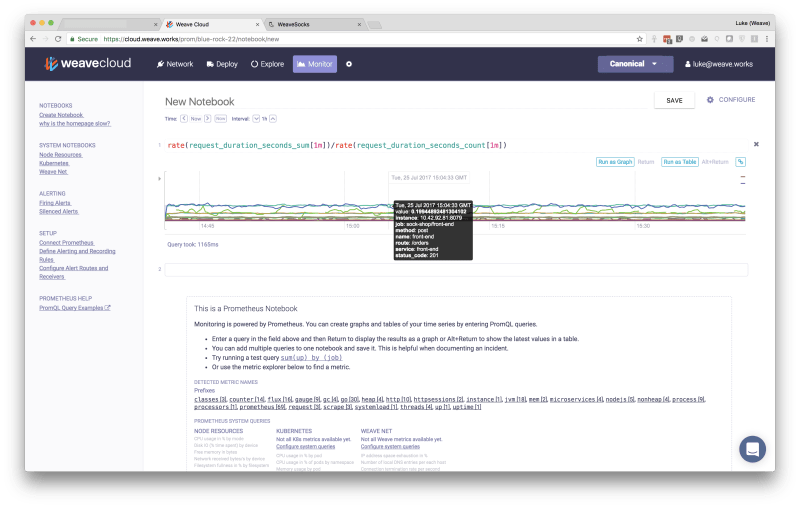Select the go [30] metric prefix
800x507 pixels.
(x=350, y=399)
